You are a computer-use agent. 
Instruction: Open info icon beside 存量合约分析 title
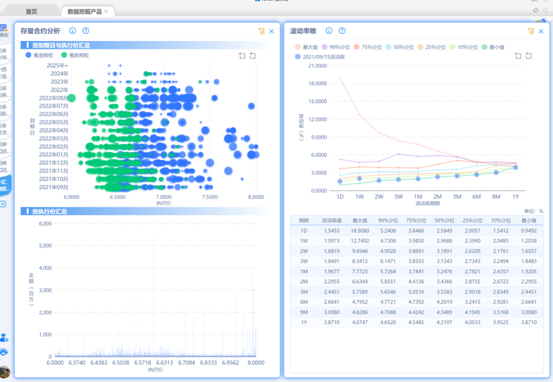point(73,31)
